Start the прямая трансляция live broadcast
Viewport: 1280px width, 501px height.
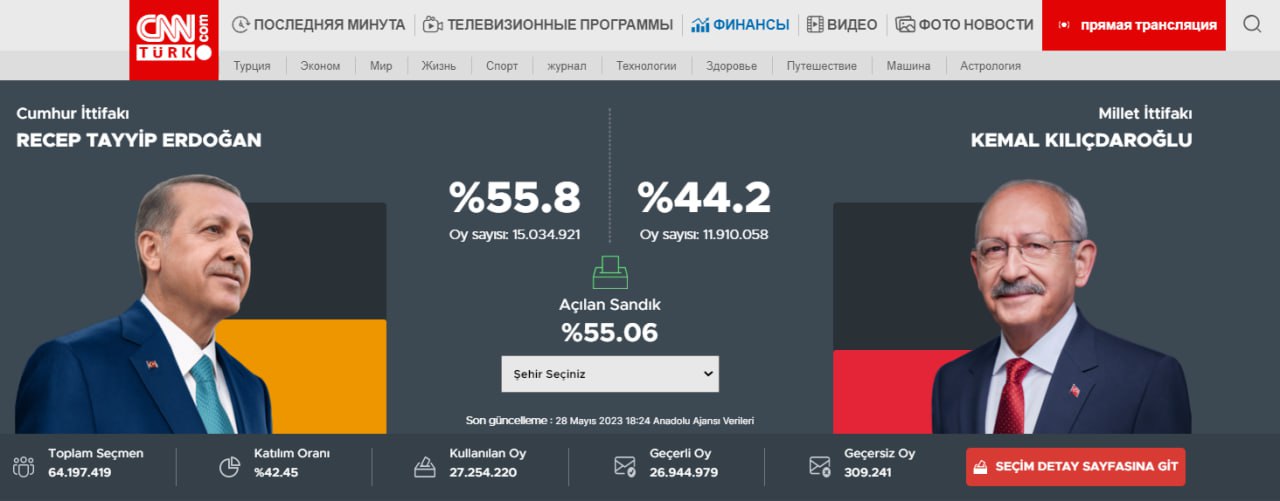point(1136,25)
